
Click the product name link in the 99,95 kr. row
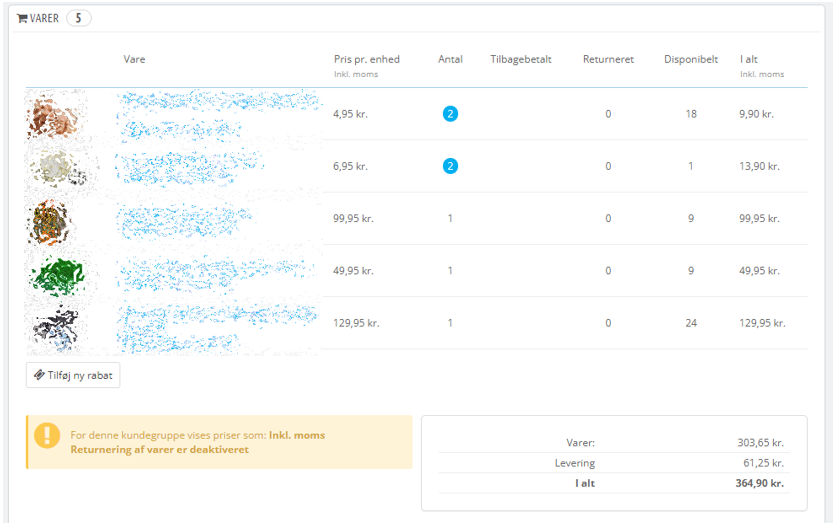tap(185, 220)
